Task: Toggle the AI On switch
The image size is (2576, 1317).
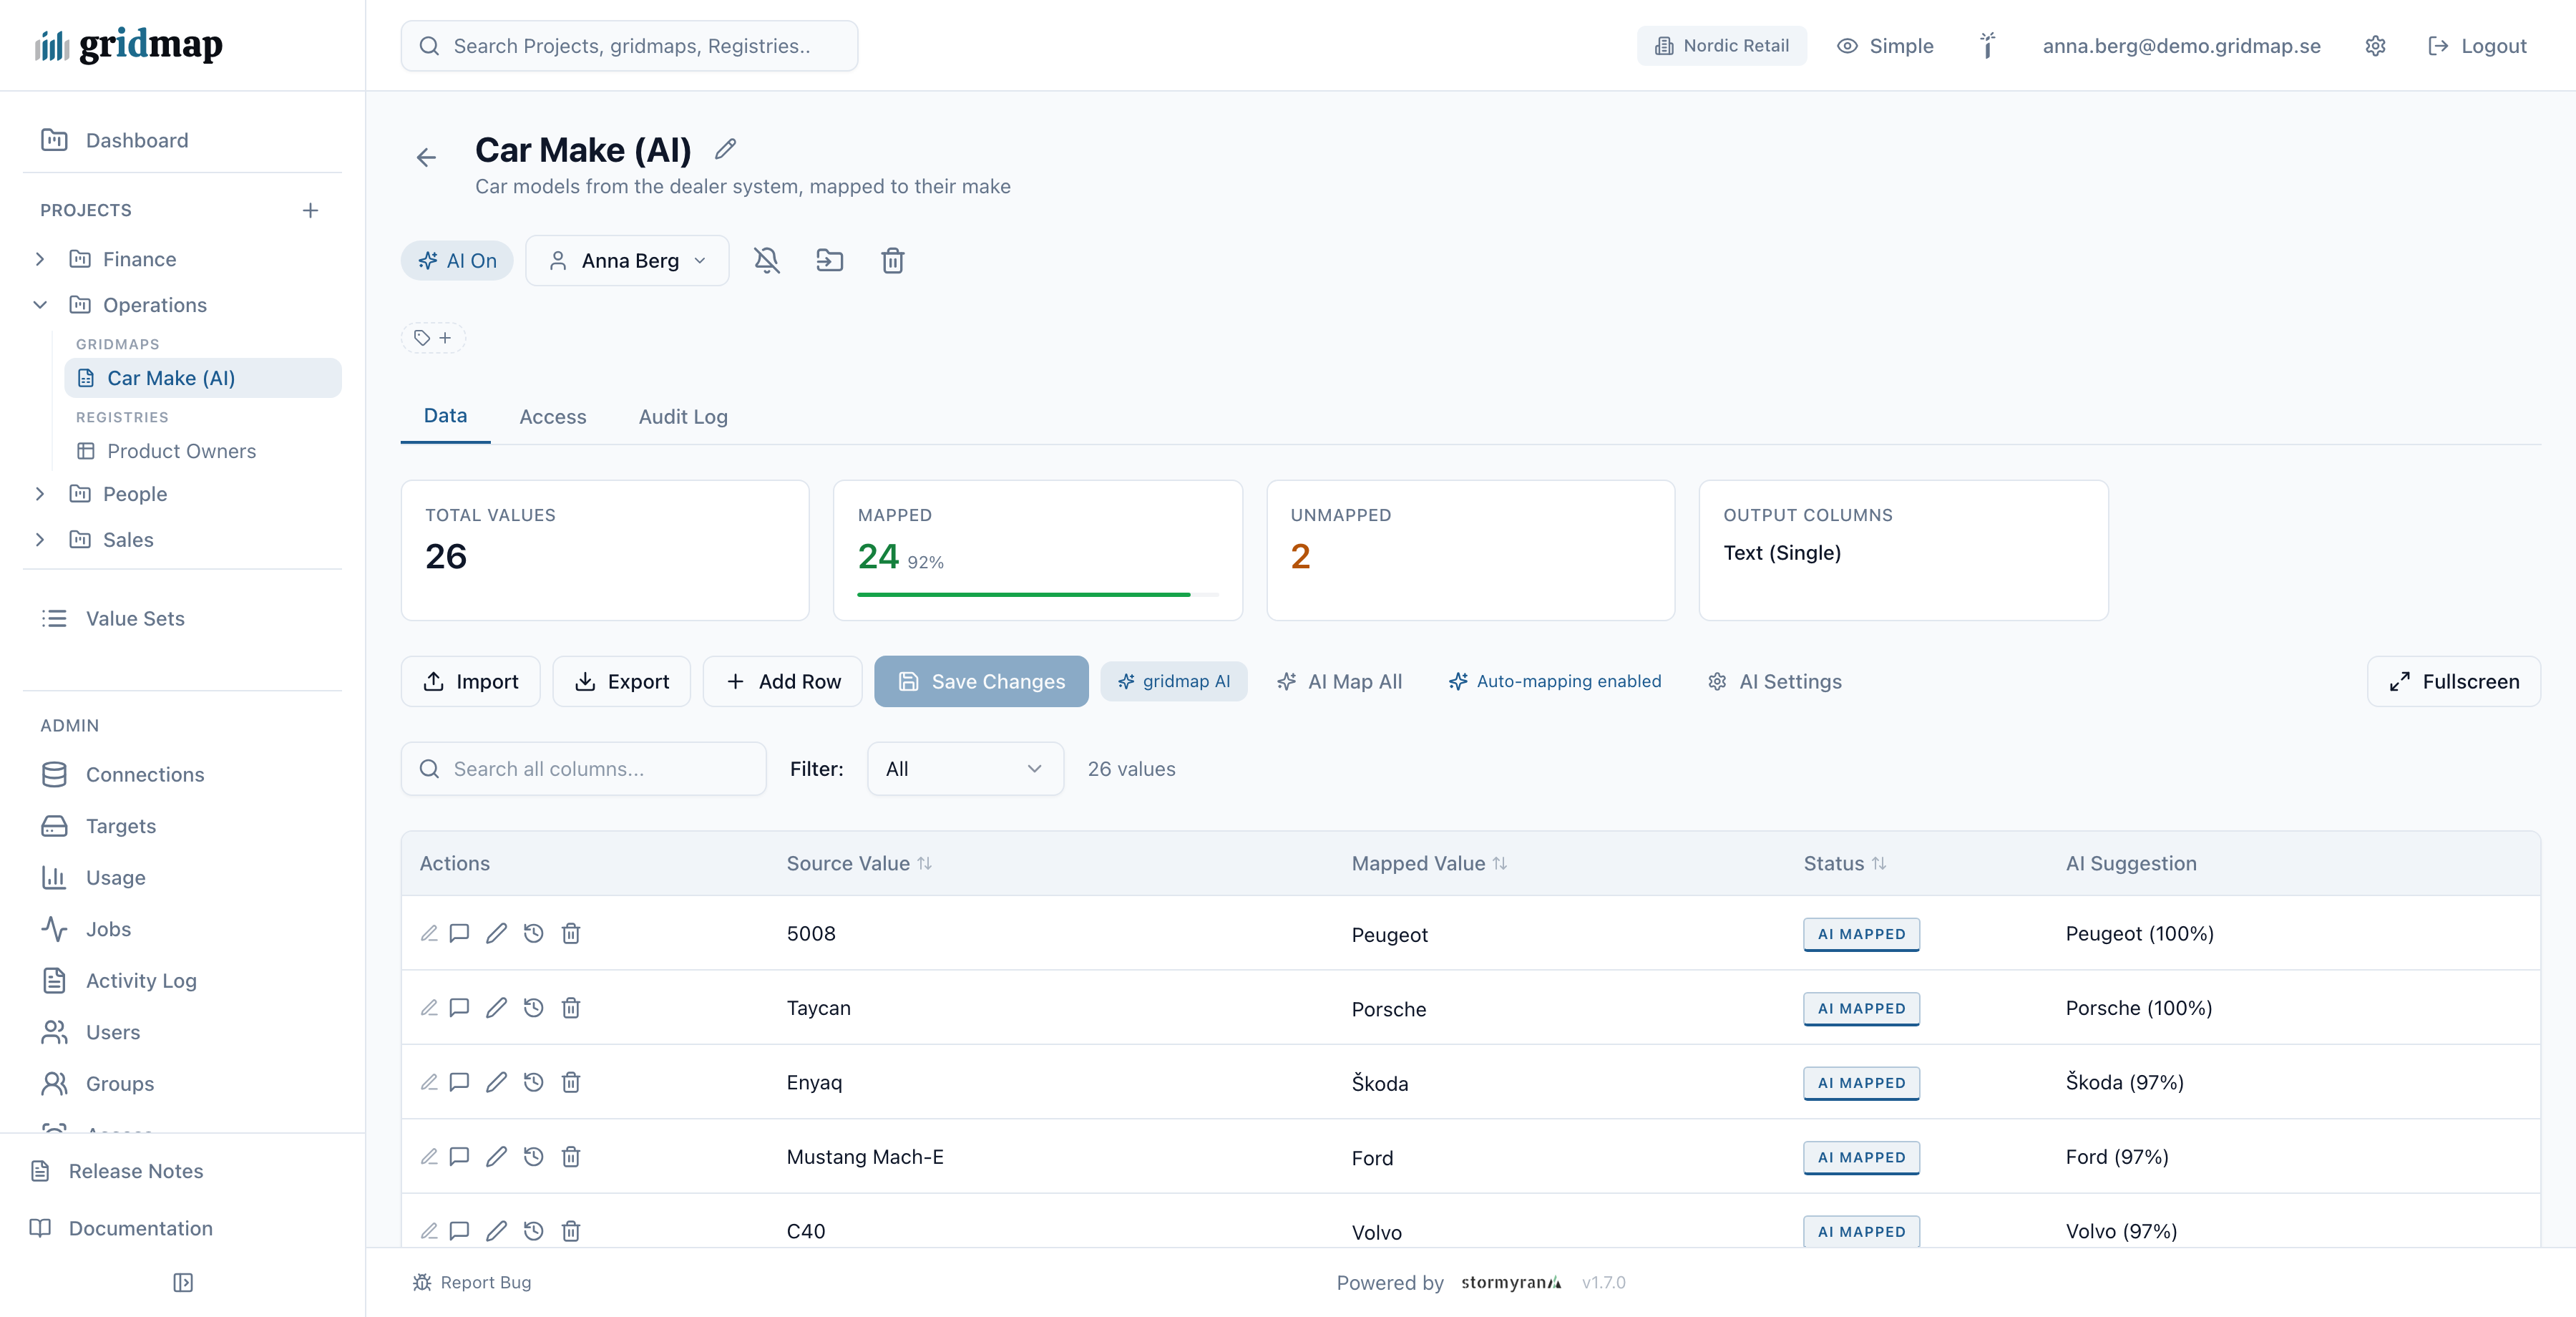Action: click(457, 261)
